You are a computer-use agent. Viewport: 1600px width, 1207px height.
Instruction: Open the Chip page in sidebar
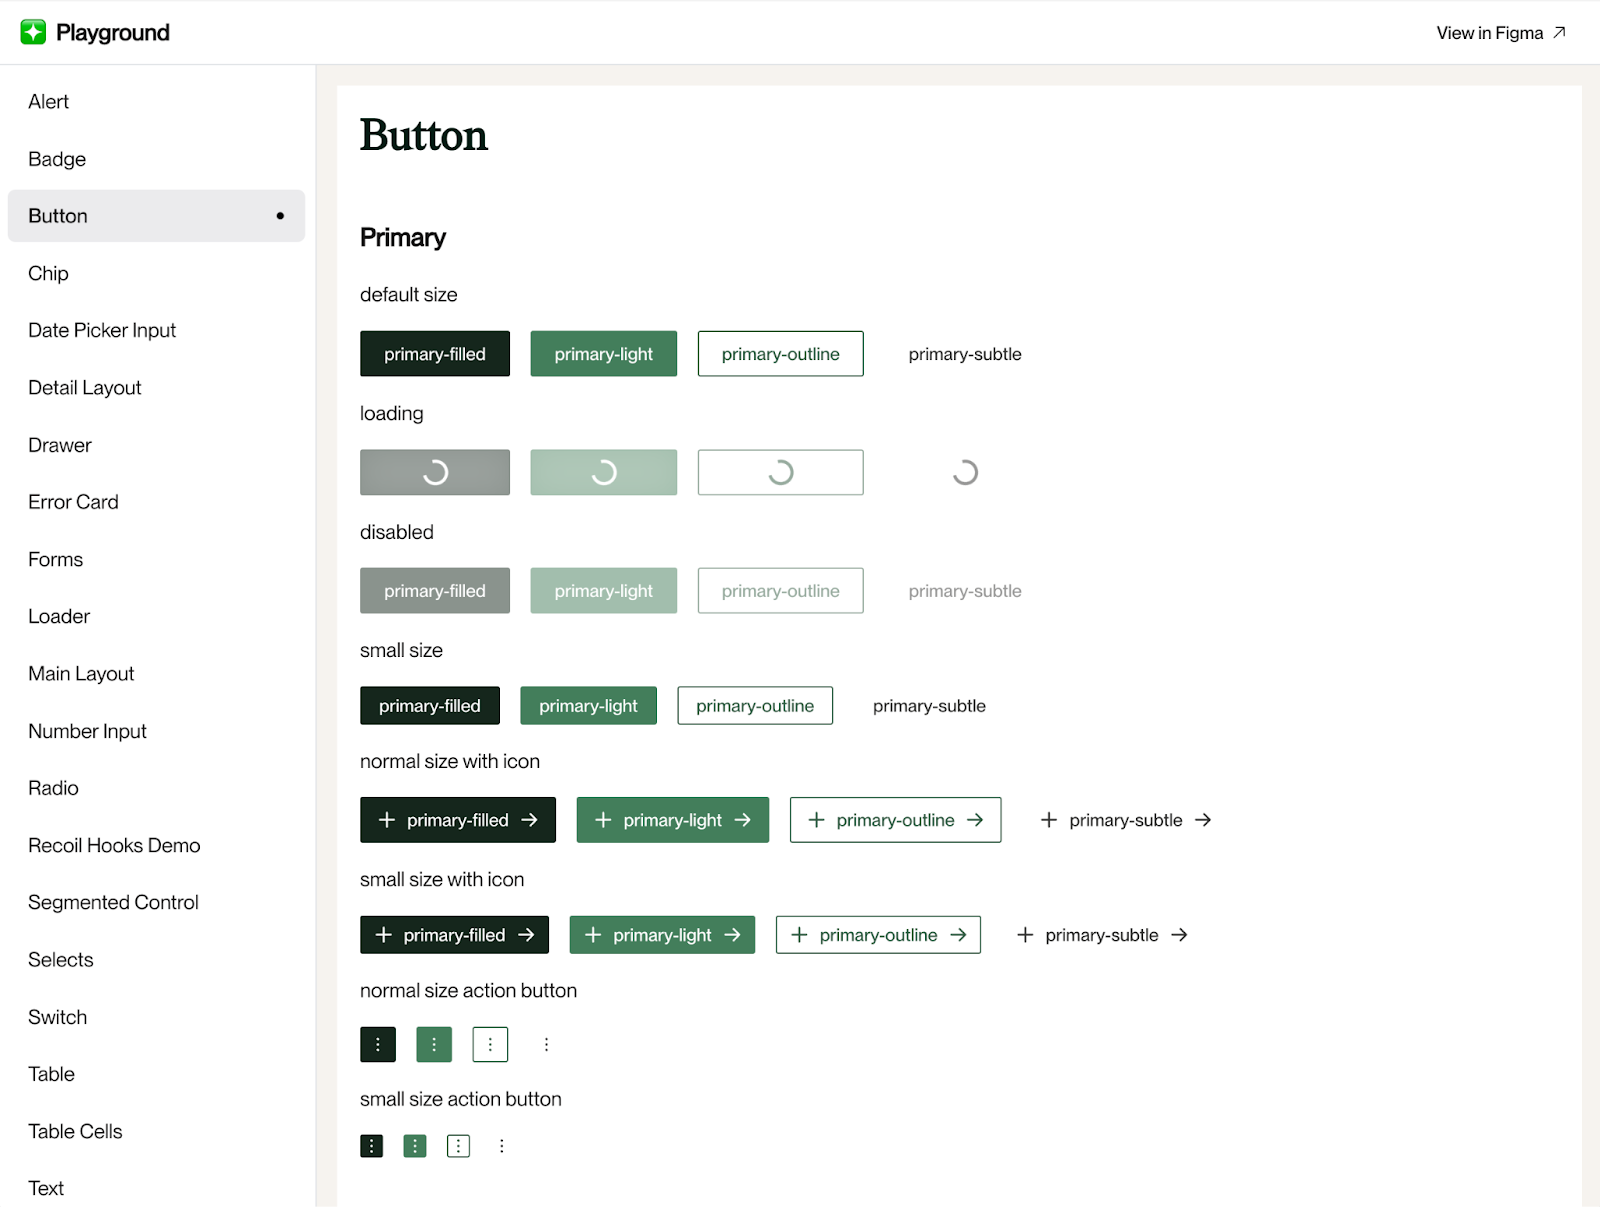[x=156, y=273]
